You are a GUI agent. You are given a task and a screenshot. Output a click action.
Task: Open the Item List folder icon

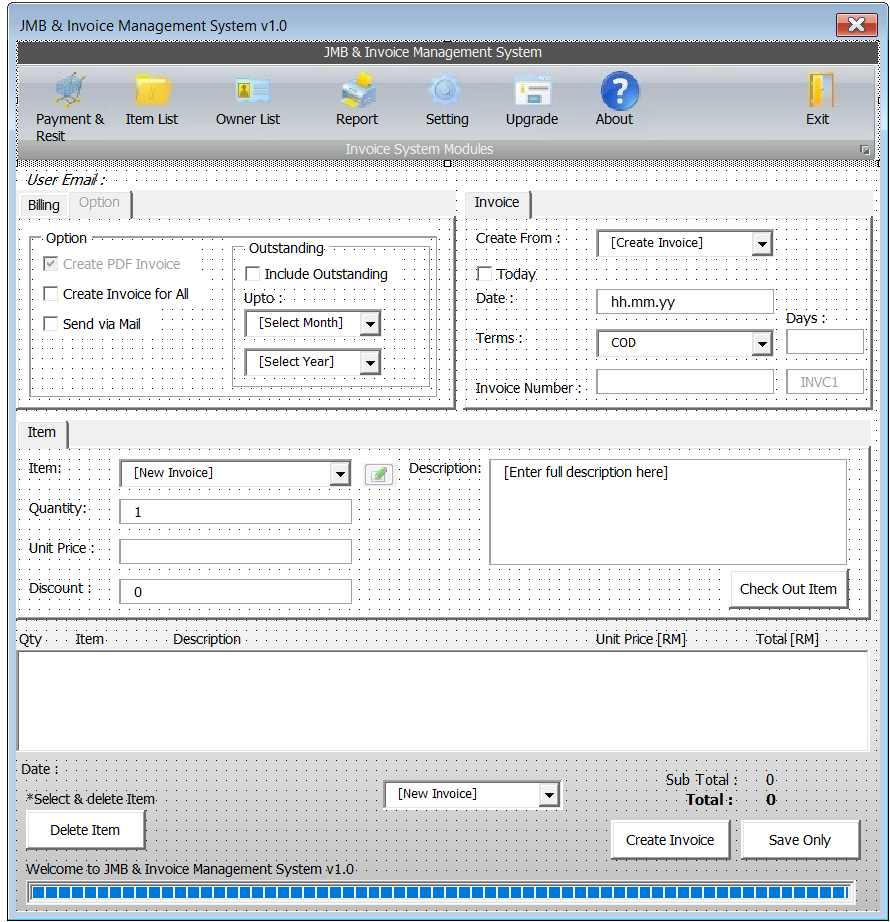(x=152, y=91)
